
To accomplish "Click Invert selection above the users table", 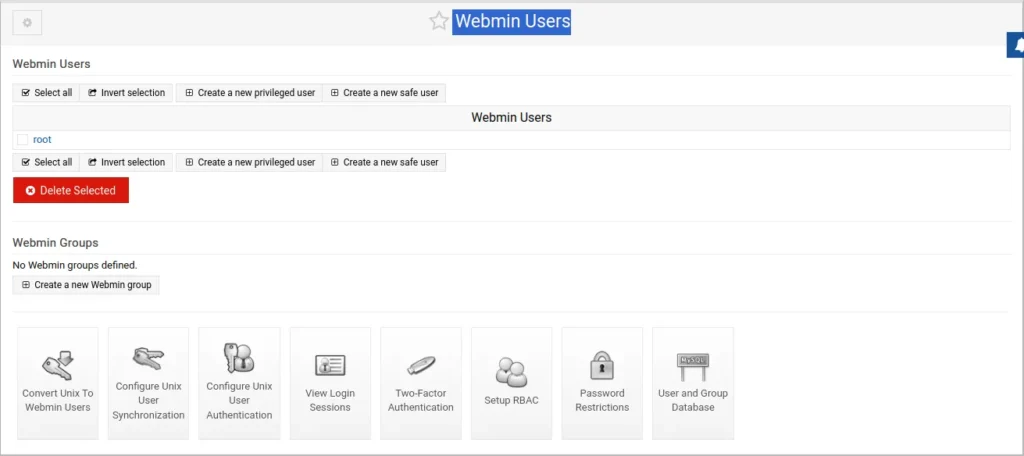I will (x=127, y=93).
